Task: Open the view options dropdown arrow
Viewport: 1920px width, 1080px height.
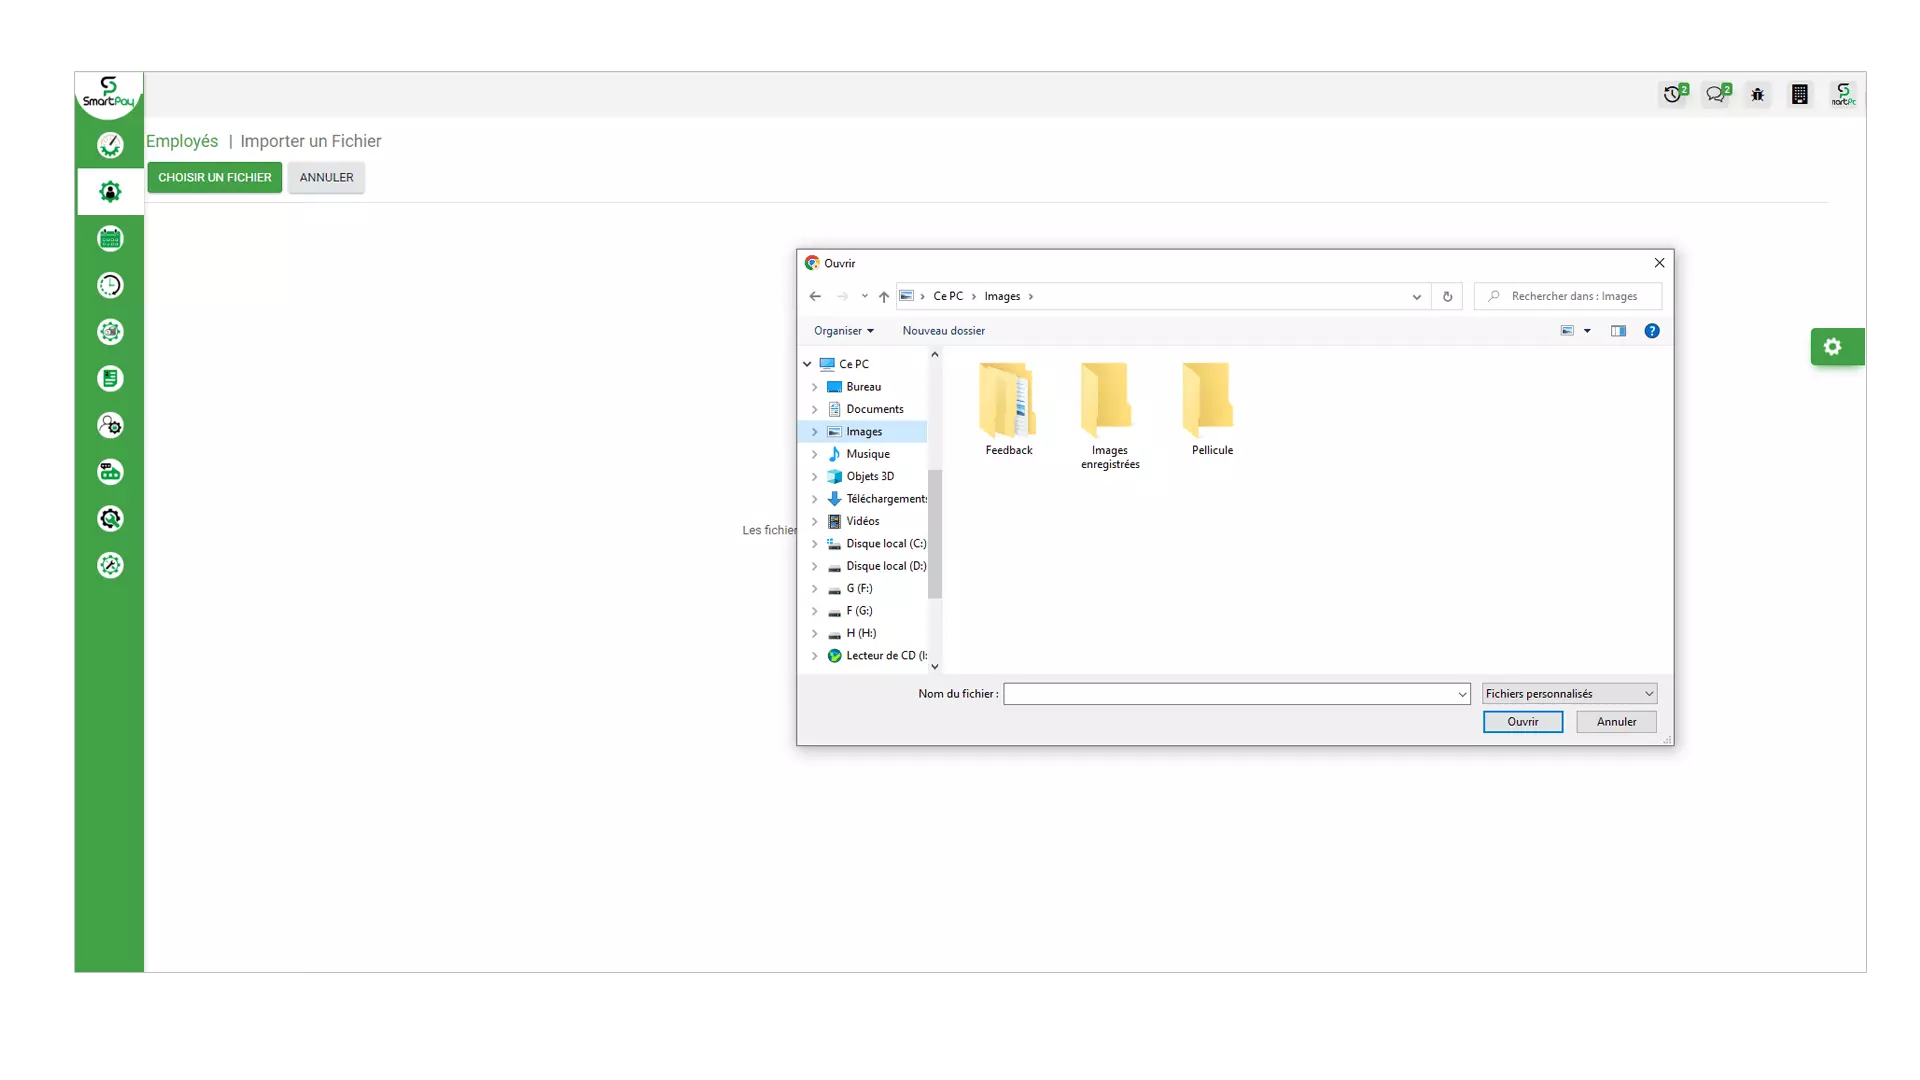Action: 1587,331
